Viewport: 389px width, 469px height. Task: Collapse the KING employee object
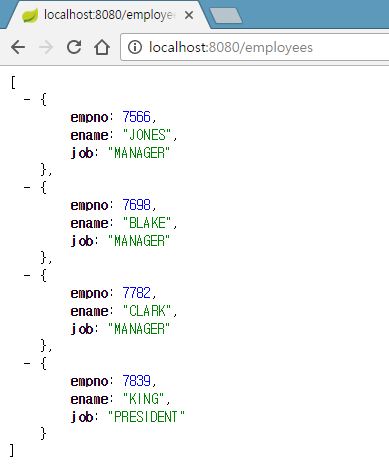[x=27, y=363]
